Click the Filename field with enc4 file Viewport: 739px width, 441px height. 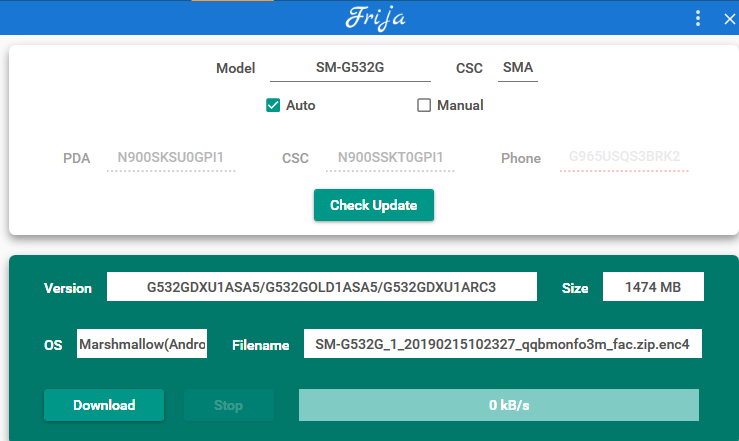(x=502, y=343)
